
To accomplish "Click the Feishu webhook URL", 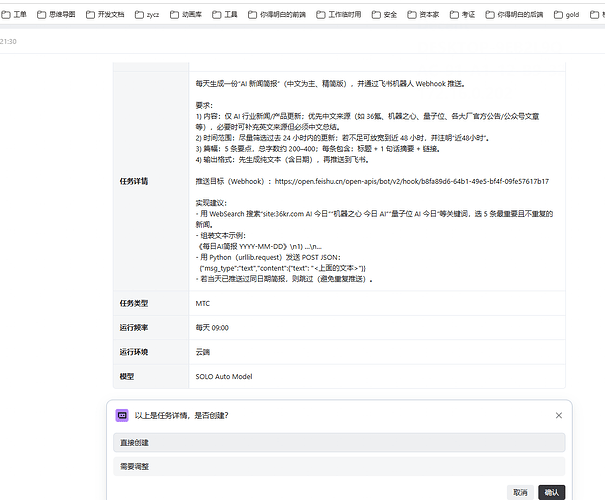I will (412, 181).
